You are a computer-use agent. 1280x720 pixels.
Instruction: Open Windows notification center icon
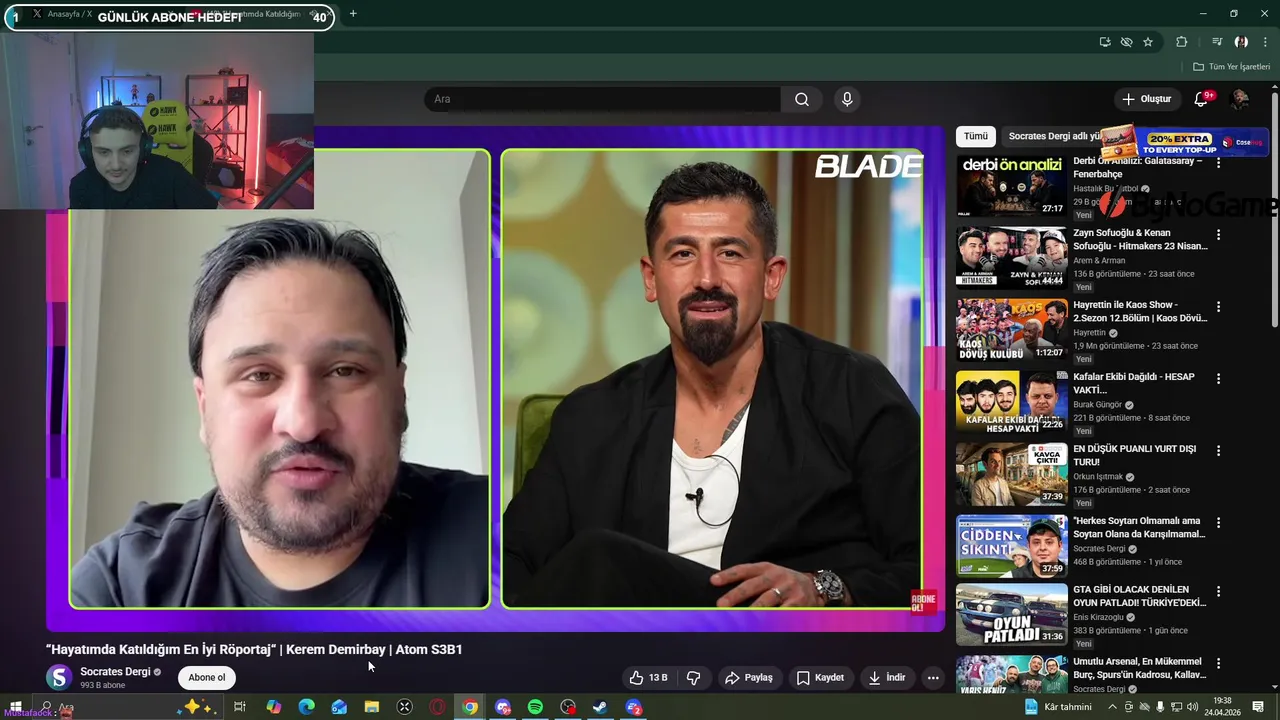point(1259,707)
